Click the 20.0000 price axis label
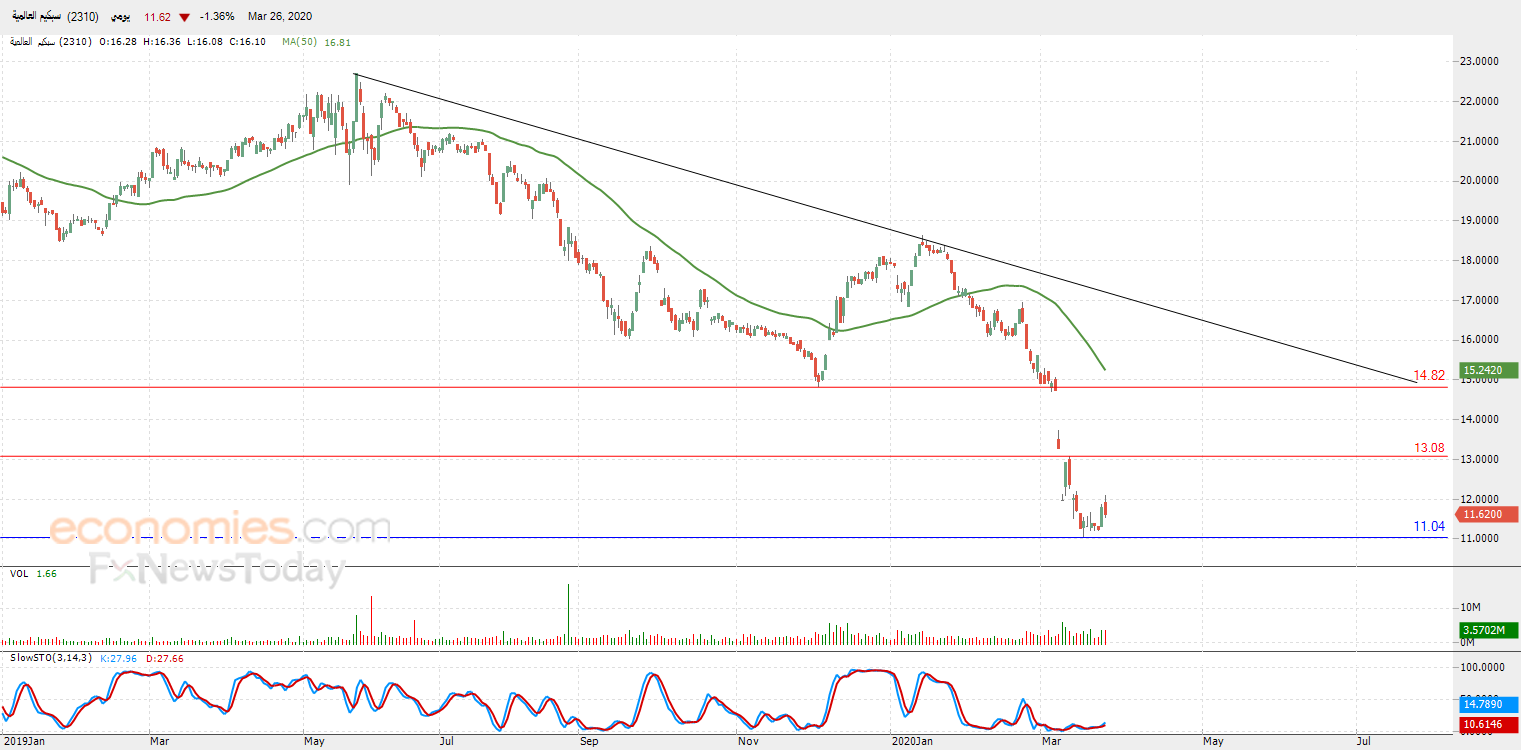 click(1480, 181)
